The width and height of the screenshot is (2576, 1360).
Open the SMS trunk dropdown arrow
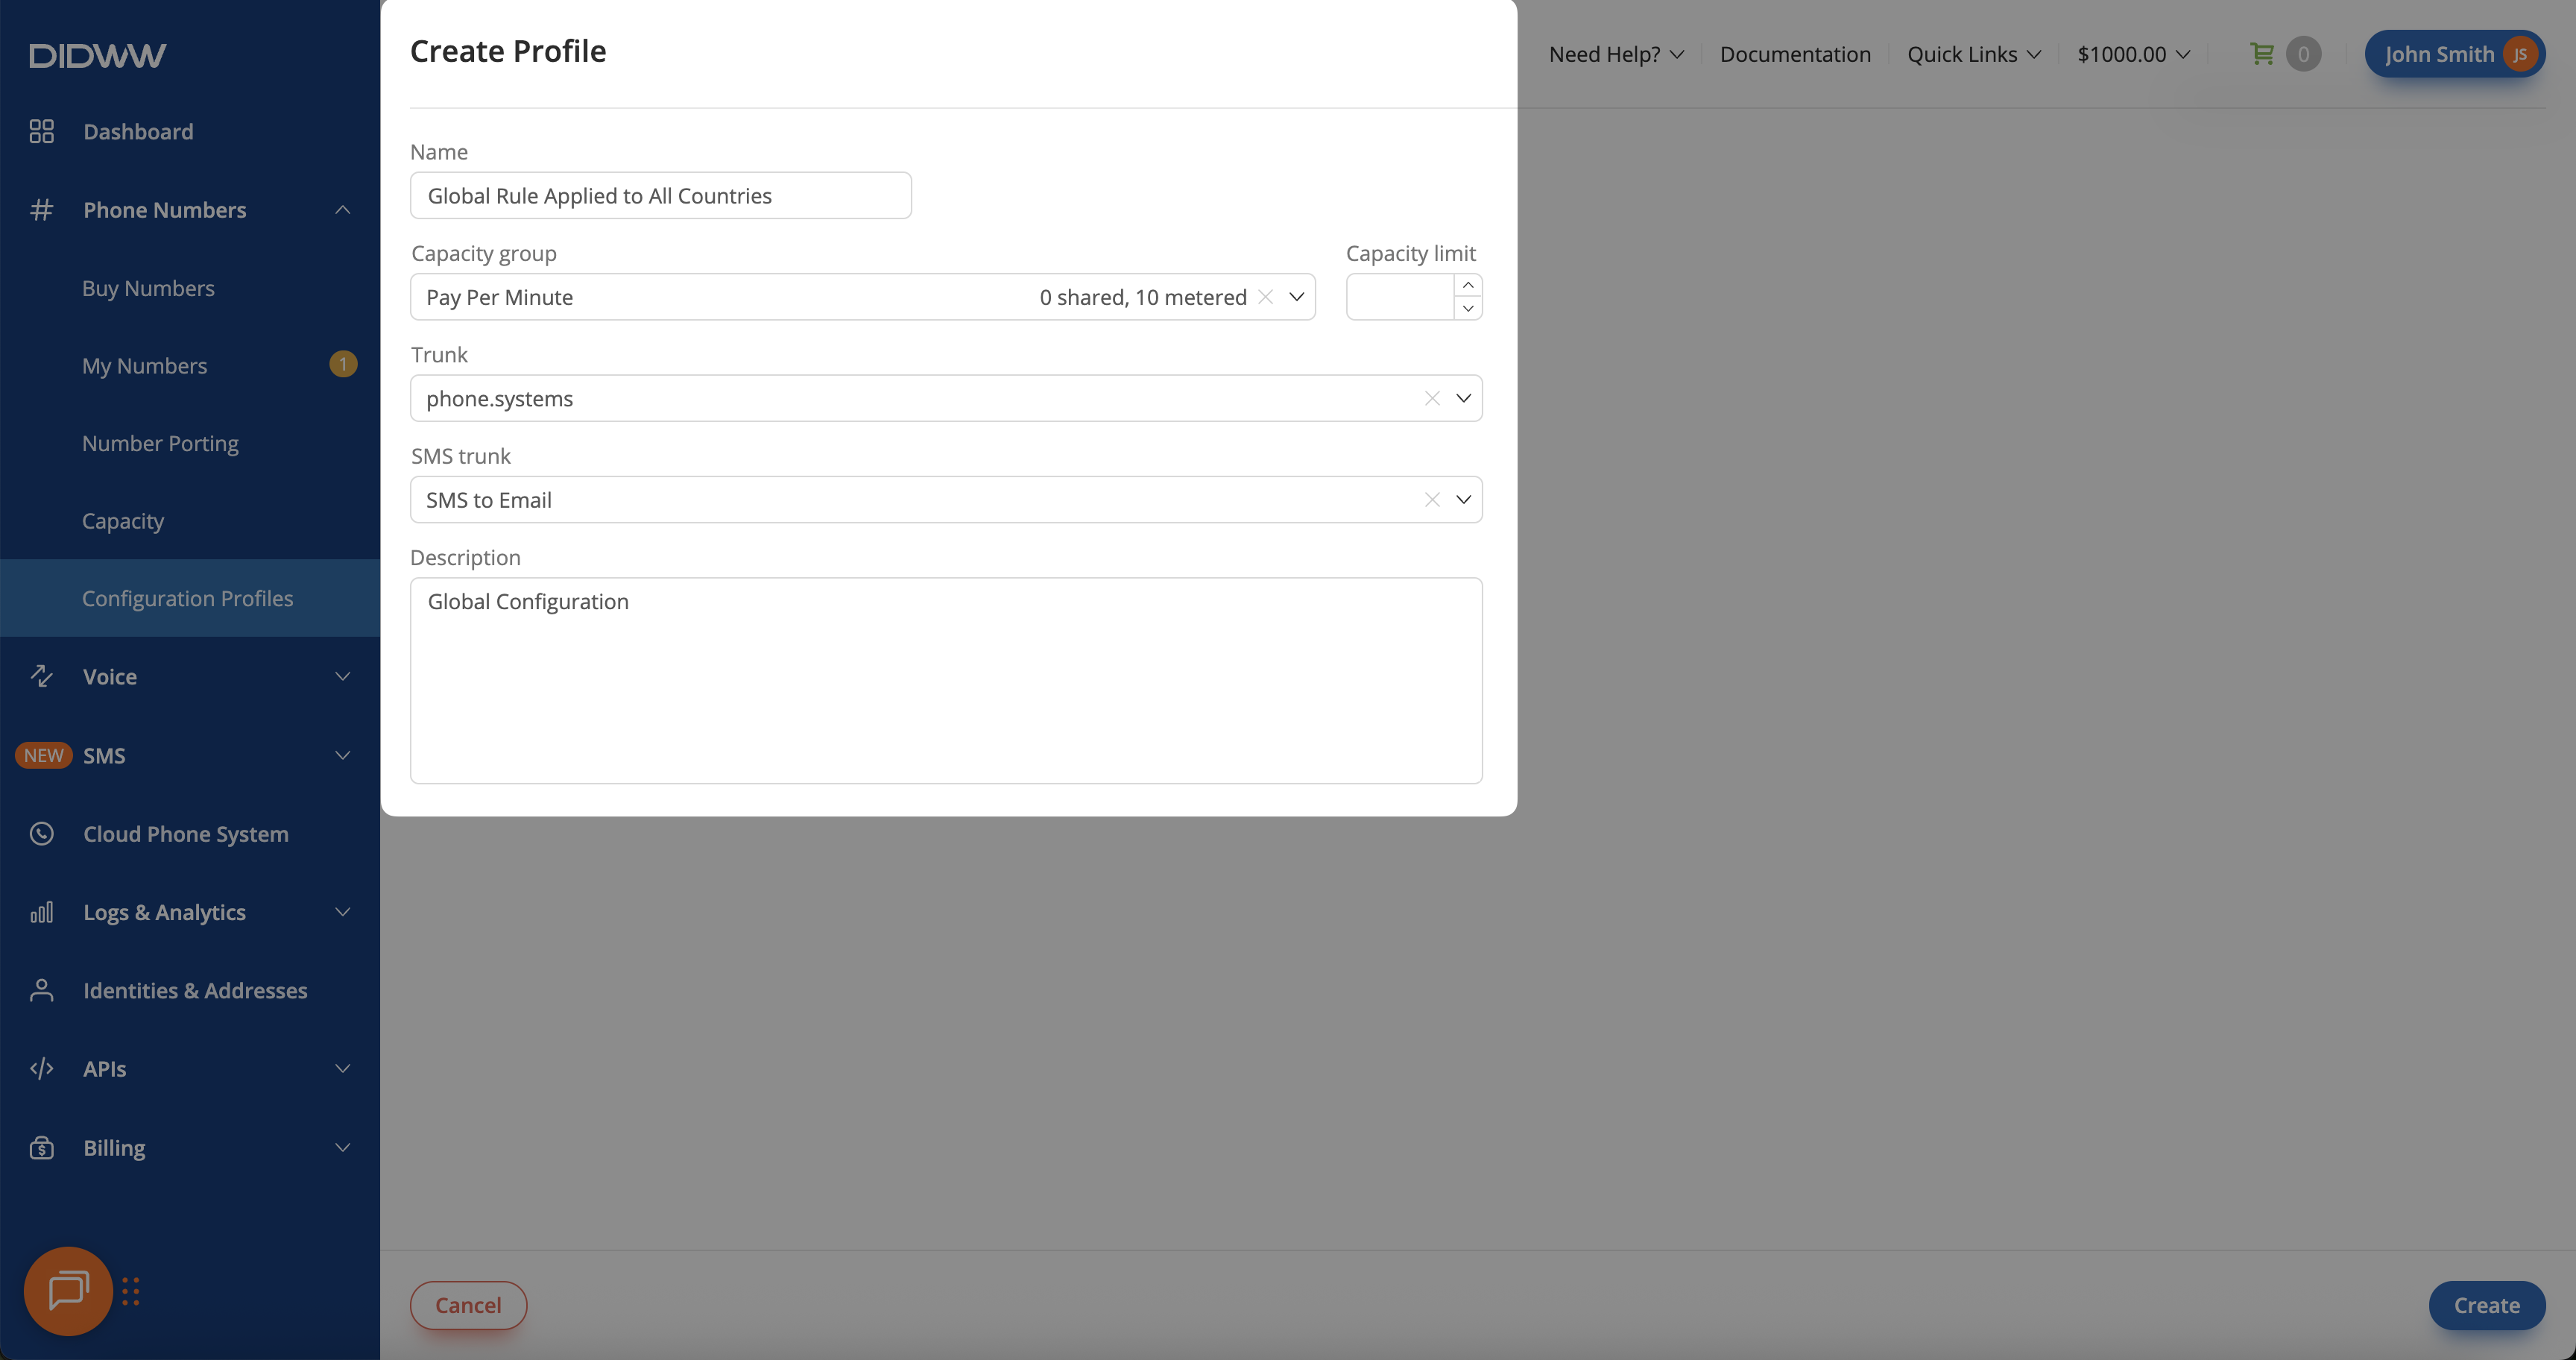click(x=1463, y=500)
